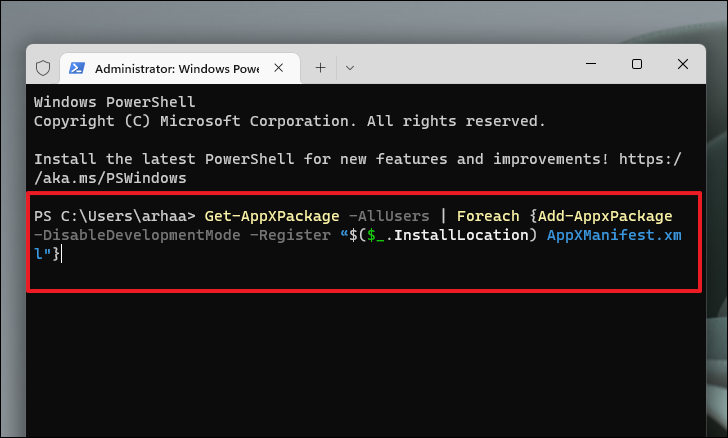
Task: Click the empty terminal area below the command
Action: (x=367, y=362)
